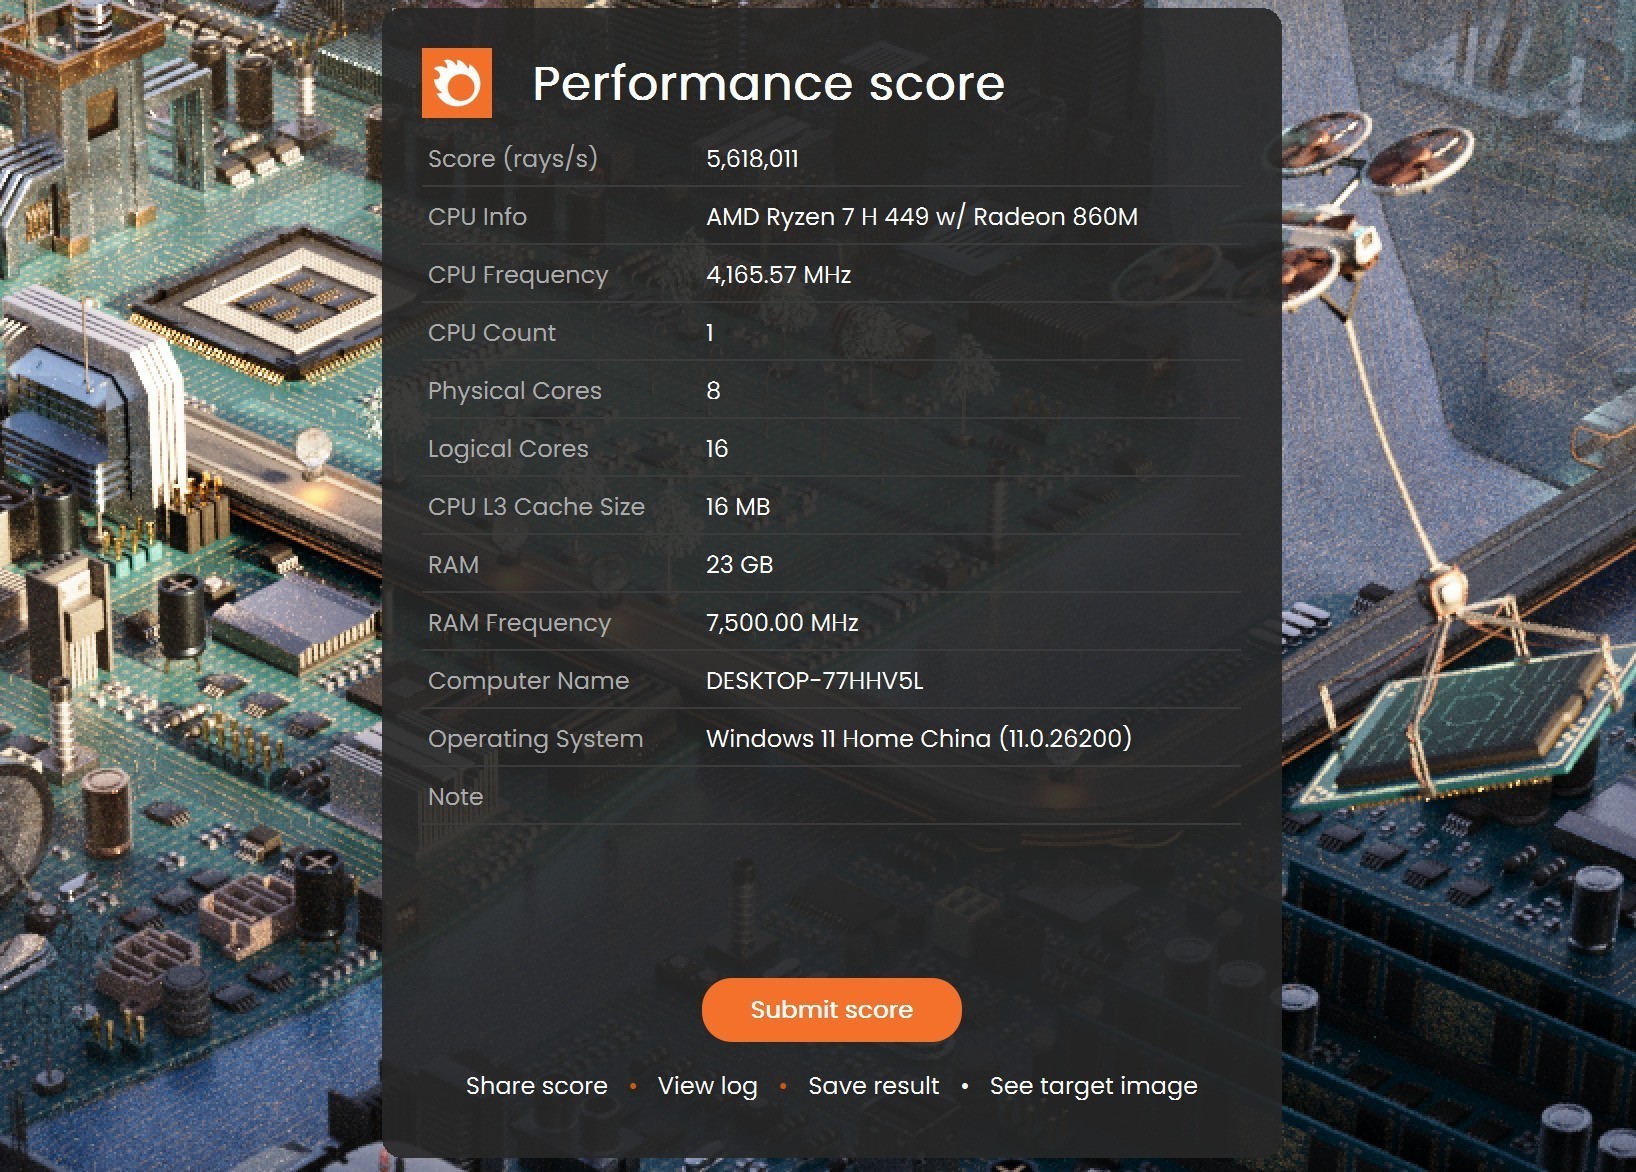This screenshot has height=1172, width=1636.
Task: Click the Physical Cores value 8
Action: point(713,391)
